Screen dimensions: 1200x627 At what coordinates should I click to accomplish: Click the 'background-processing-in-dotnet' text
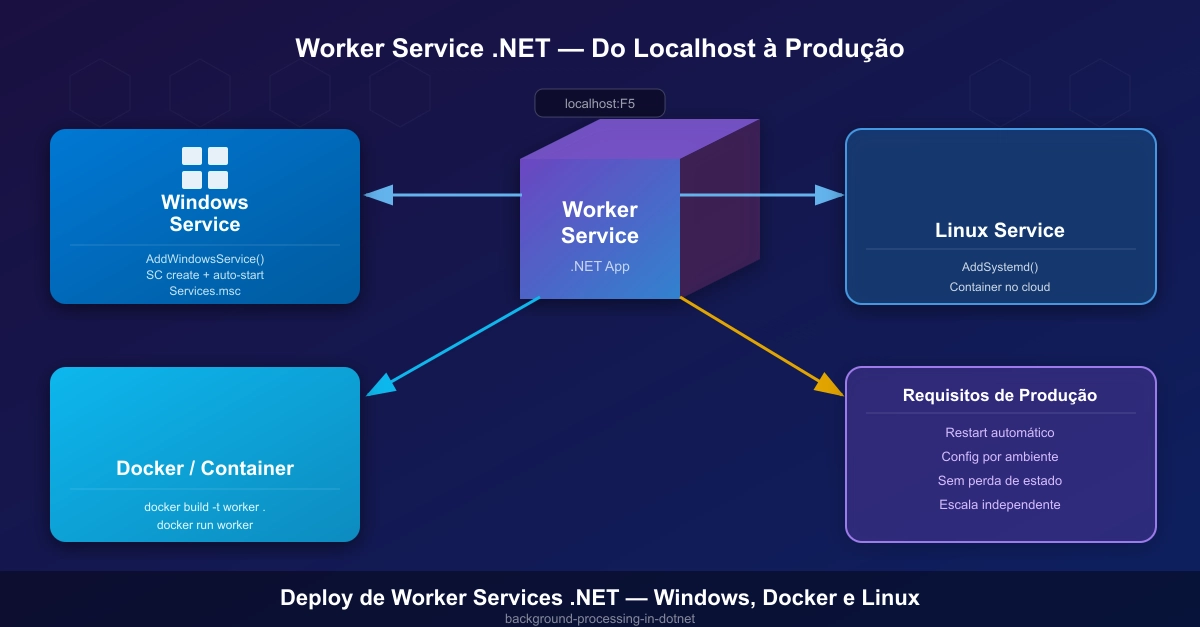coord(600,619)
